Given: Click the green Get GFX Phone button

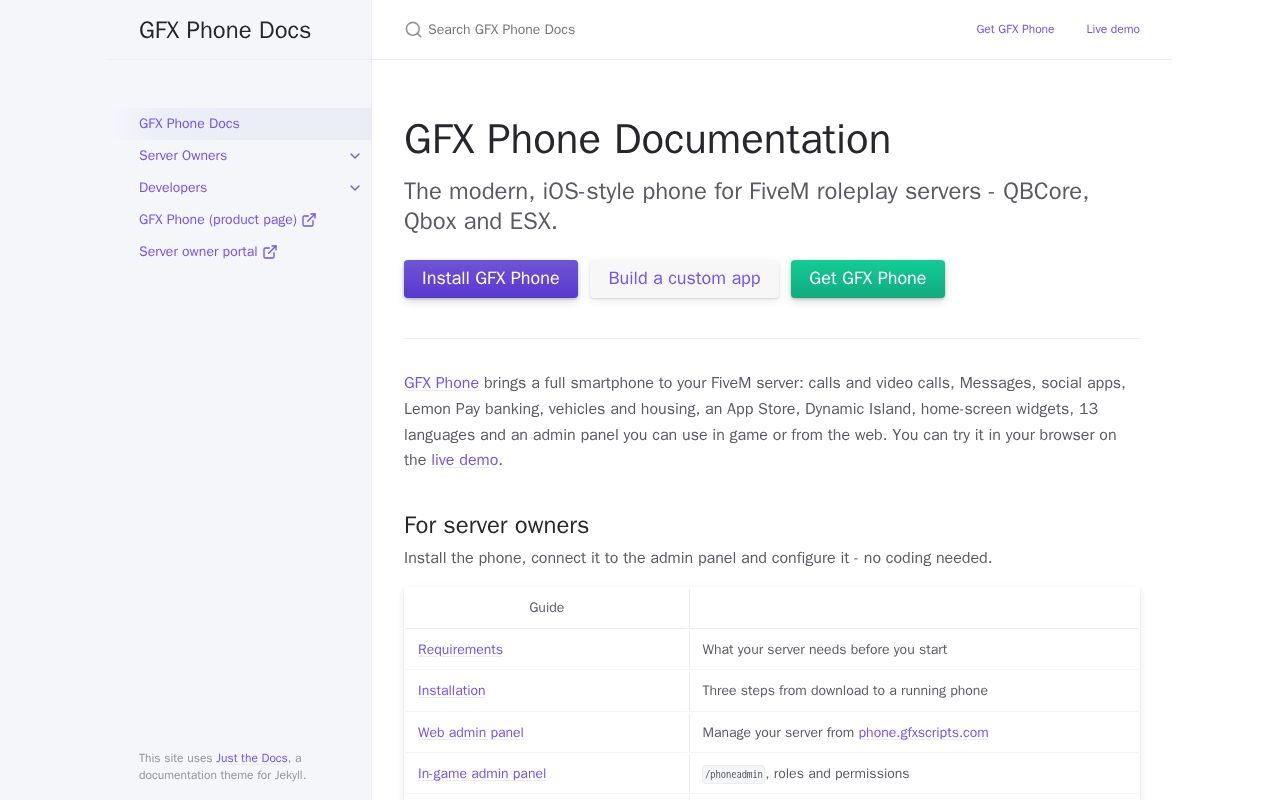Looking at the screenshot, I should point(868,279).
